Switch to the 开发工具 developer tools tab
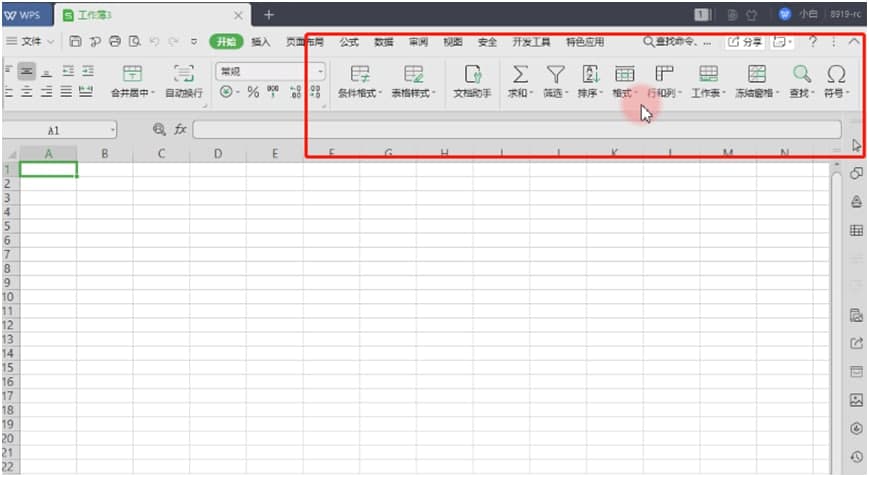 point(531,42)
